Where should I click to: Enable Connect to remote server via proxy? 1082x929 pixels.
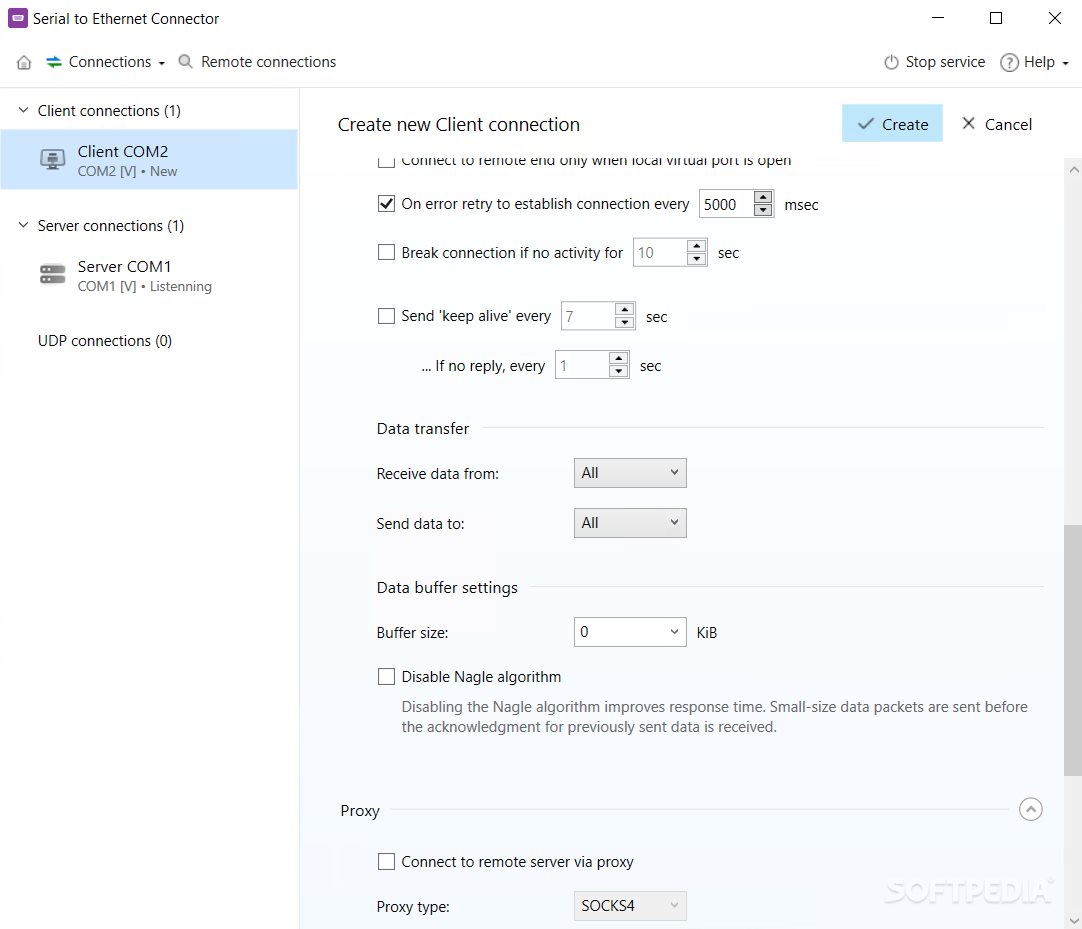386,861
